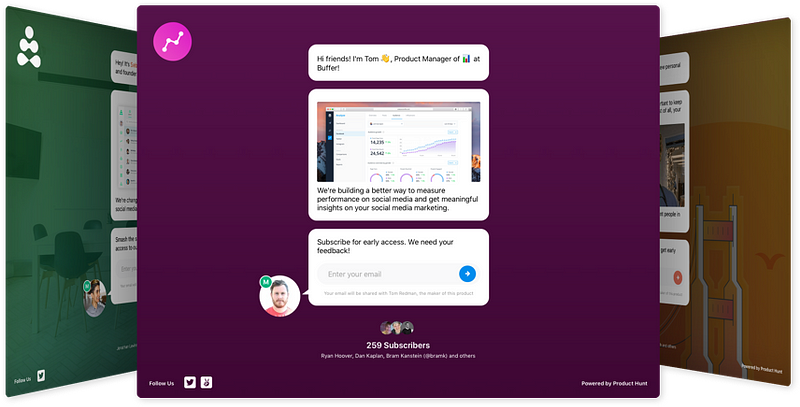Click the white logo on green page
Image resolution: width=800 pixels, height=407 pixels.
coord(29,47)
